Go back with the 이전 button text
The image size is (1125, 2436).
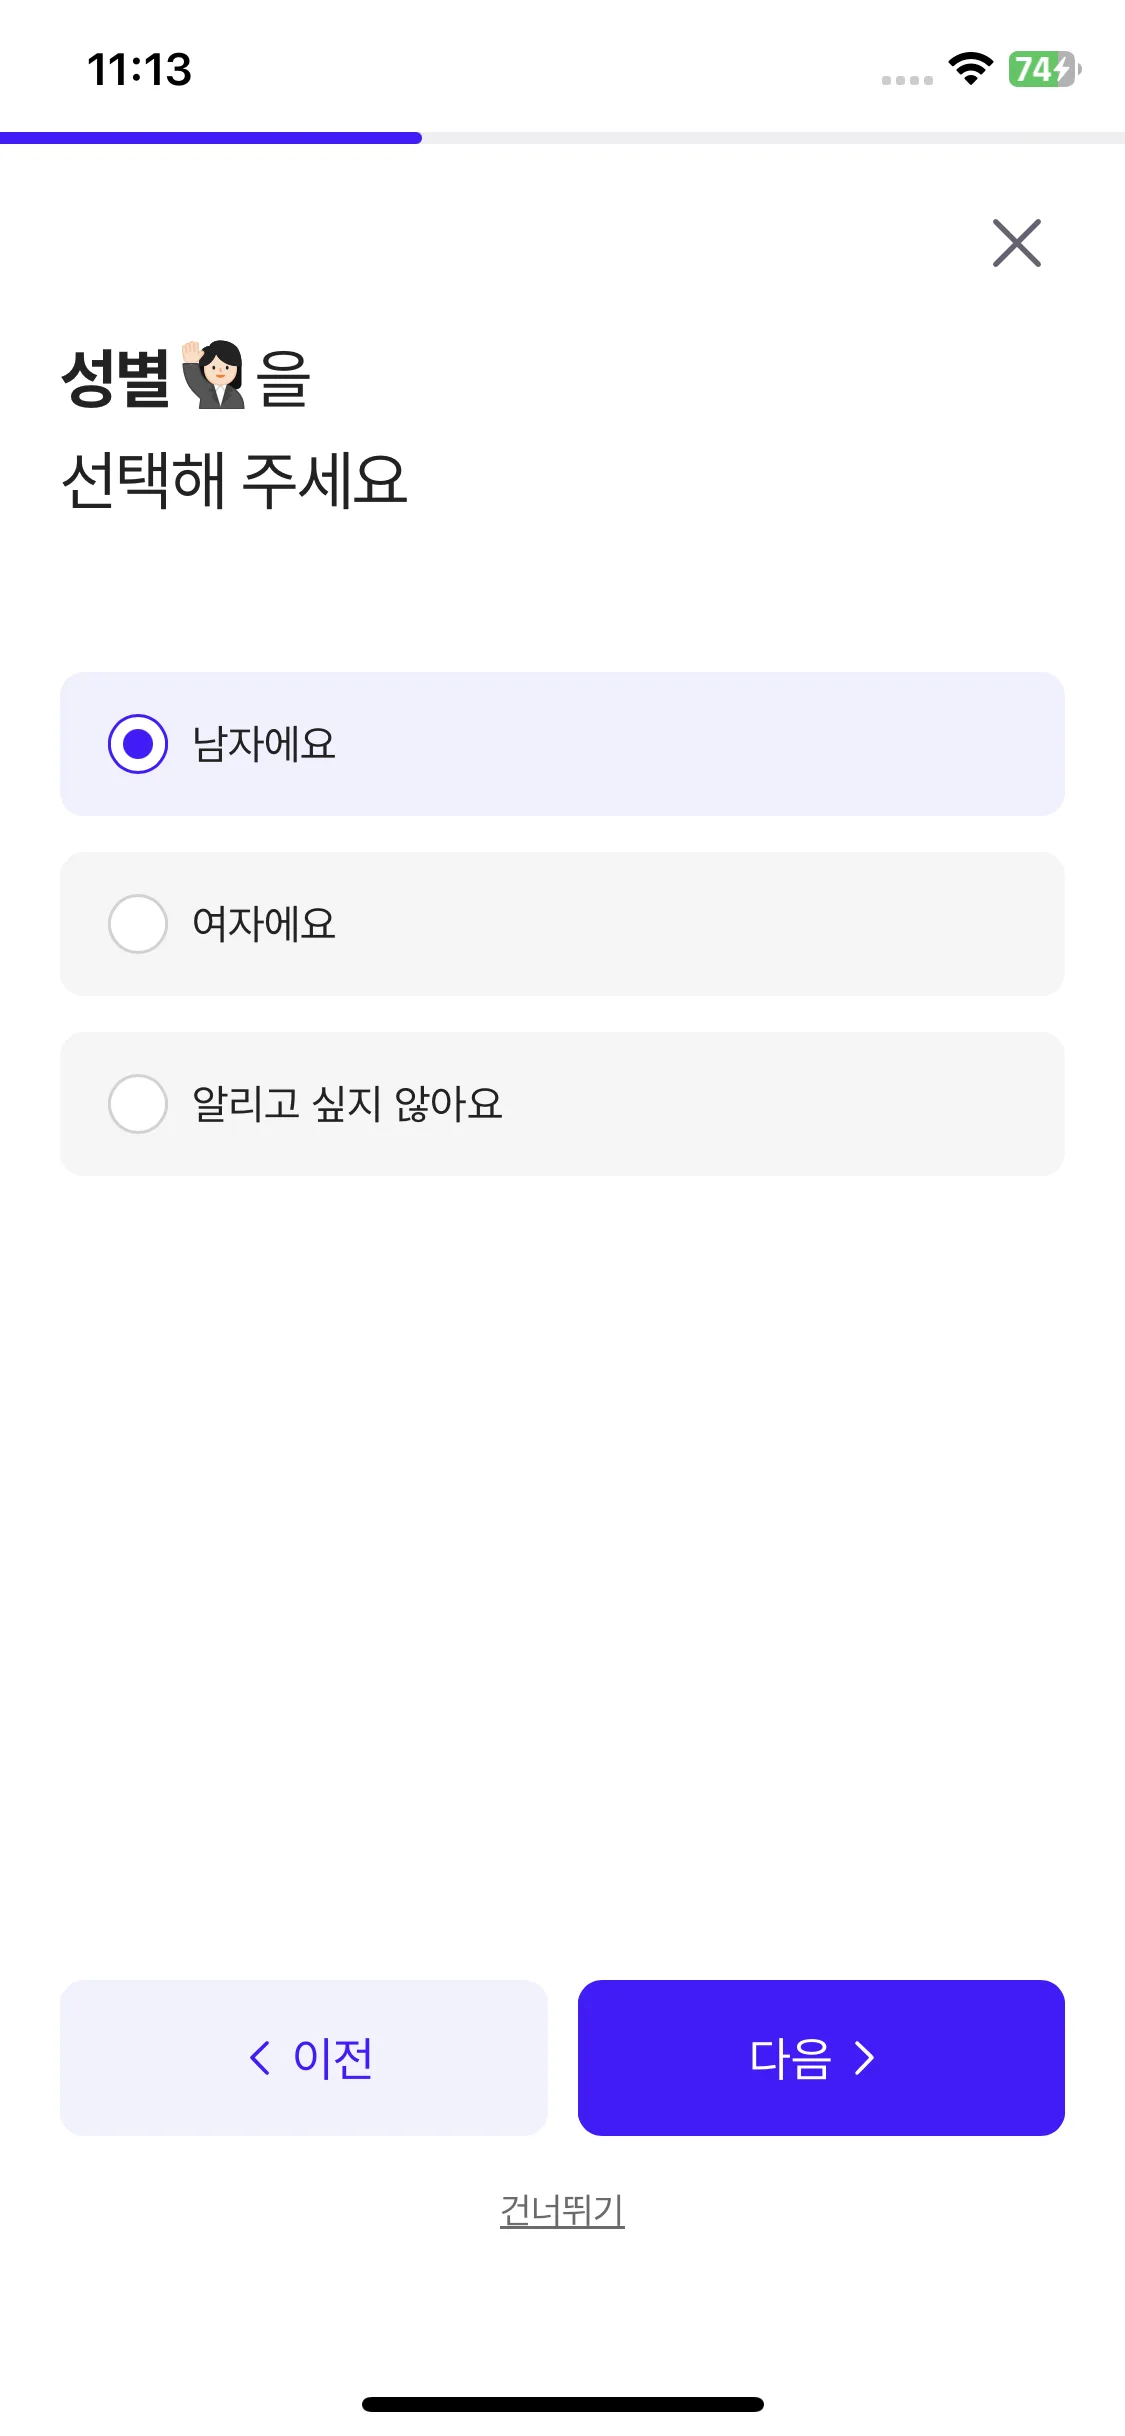(333, 2058)
